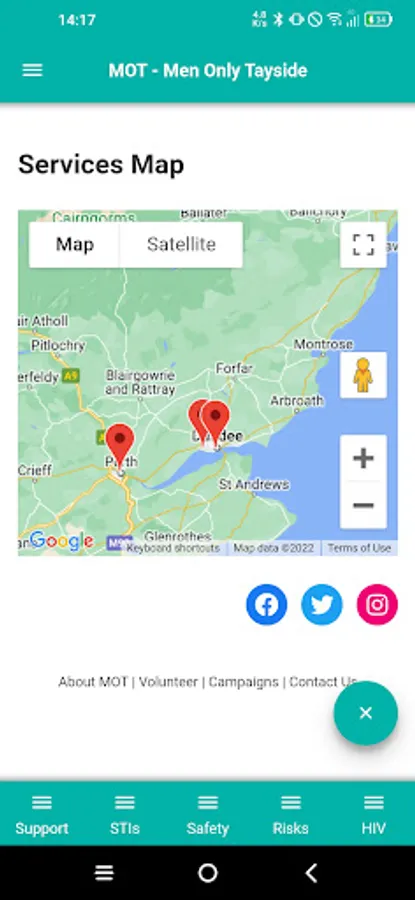Open the Facebook page icon

pos(267,604)
